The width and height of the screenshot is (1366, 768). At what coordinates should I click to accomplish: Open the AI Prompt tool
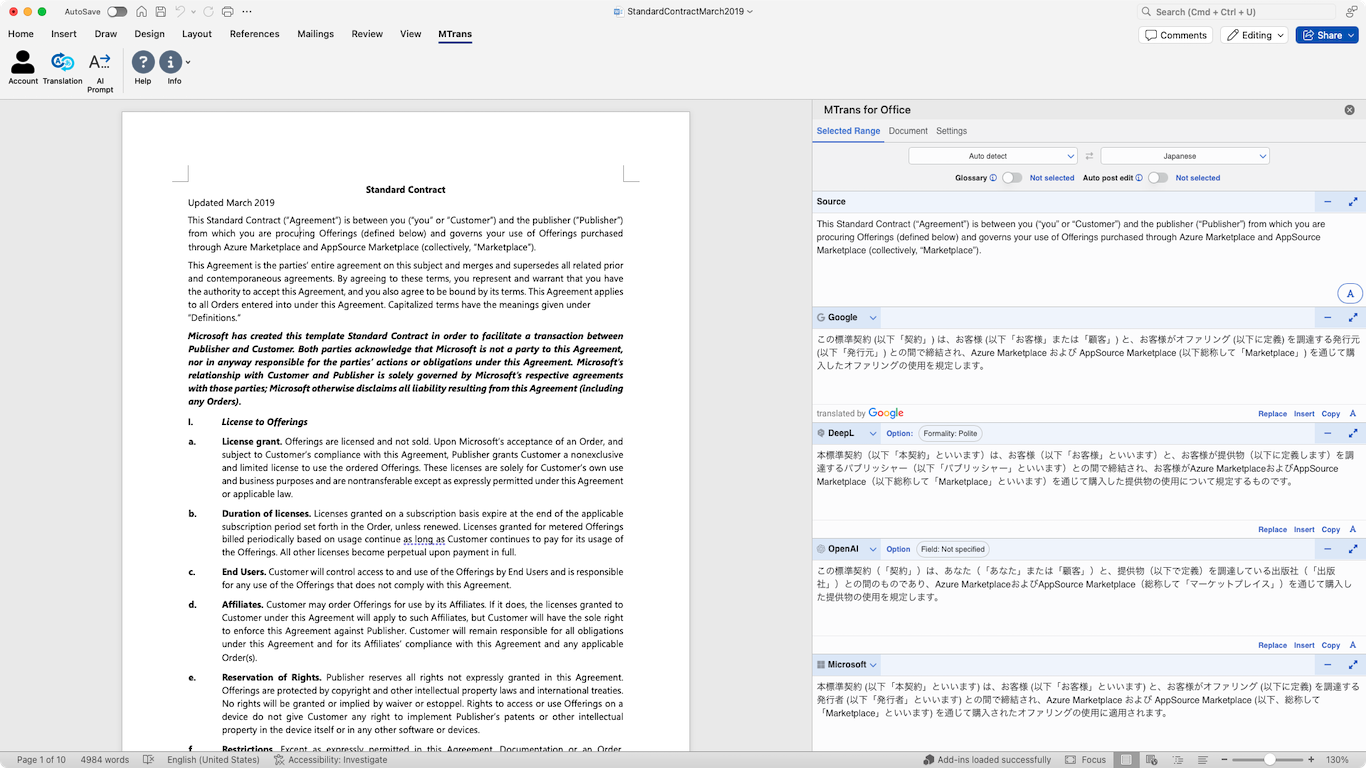(x=100, y=72)
